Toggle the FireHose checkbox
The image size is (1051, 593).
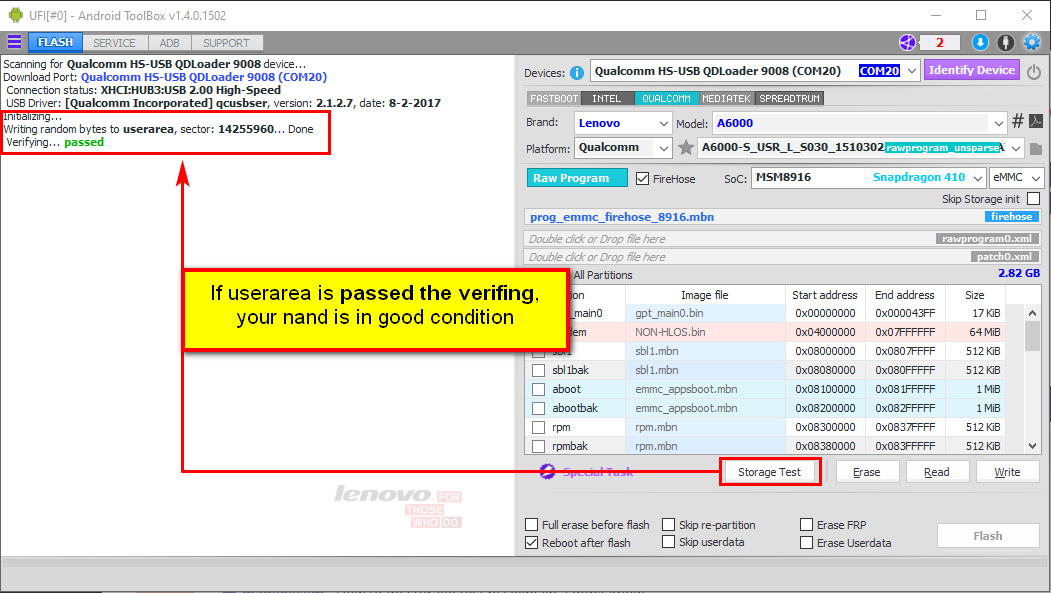coord(642,178)
